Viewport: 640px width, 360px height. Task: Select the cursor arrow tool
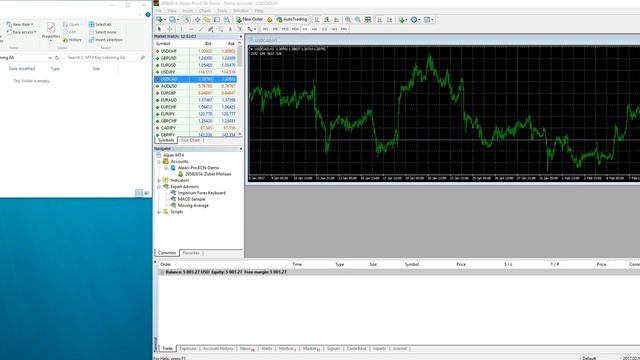pos(160,29)
